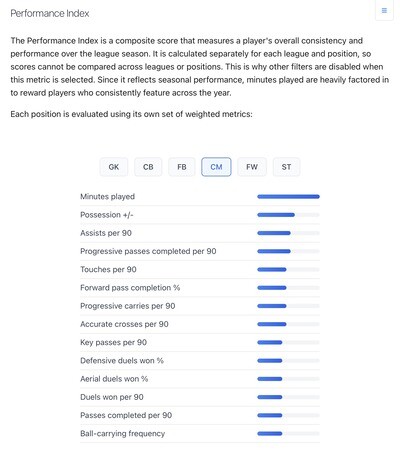Select the Aerial duels won % row
The image size is (400, 450).
pos(200,379)
